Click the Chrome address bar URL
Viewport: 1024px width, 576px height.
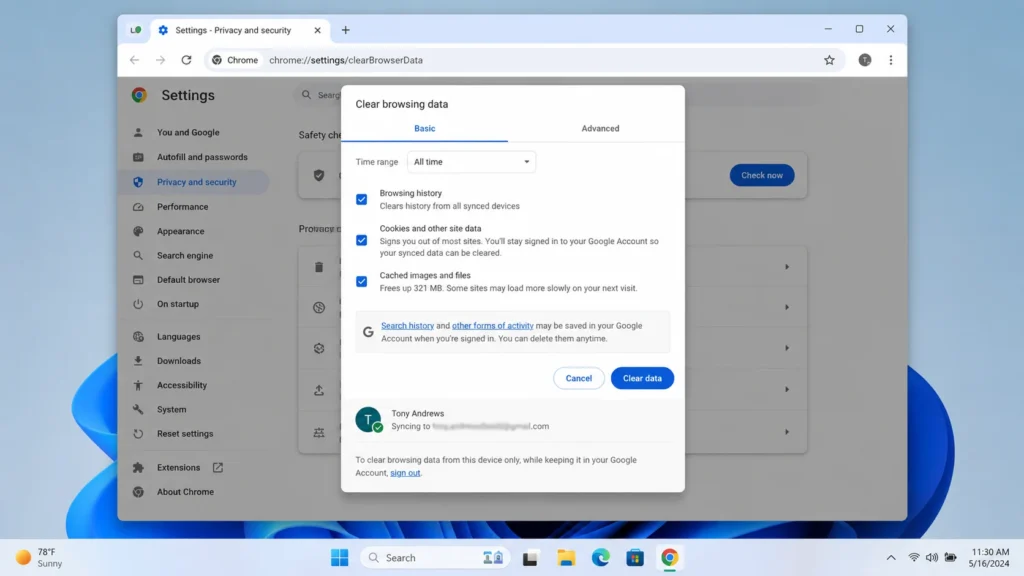346,60
